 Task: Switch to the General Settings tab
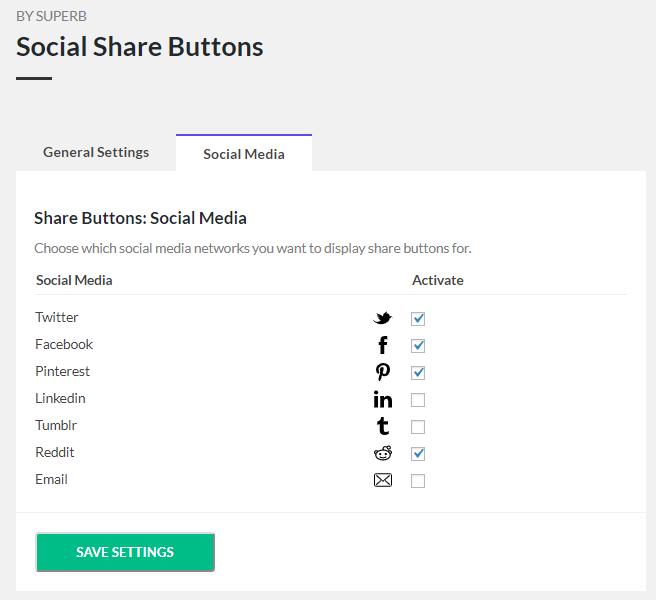[96, 152]
